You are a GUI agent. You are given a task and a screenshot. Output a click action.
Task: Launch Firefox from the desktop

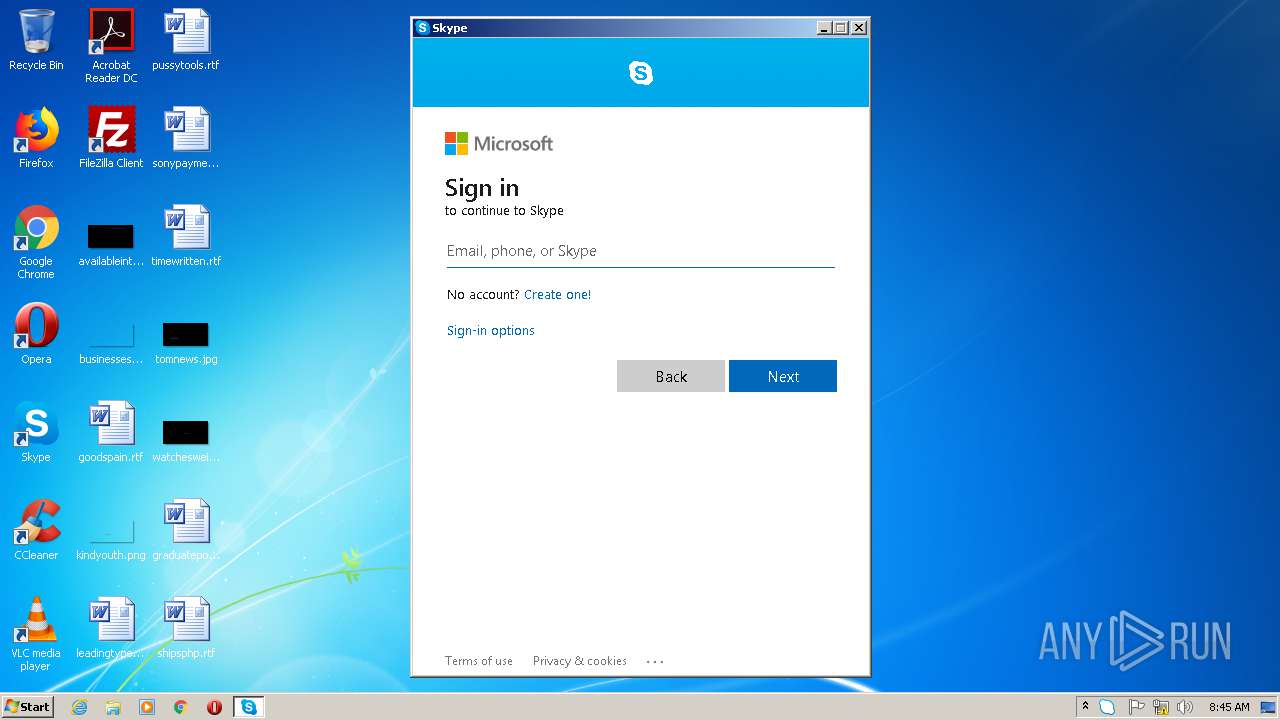click(36, 138)
